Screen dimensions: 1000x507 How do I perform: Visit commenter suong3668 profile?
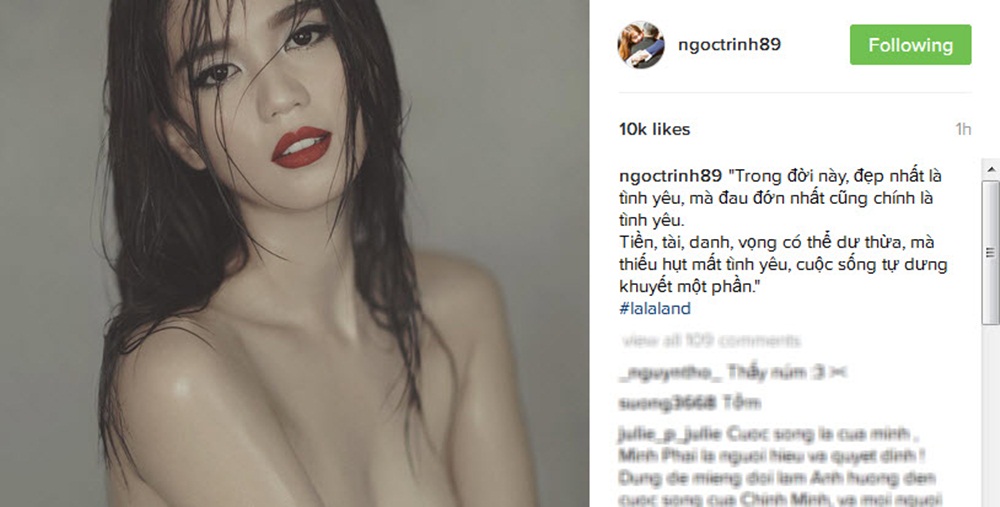pos(666,403)
